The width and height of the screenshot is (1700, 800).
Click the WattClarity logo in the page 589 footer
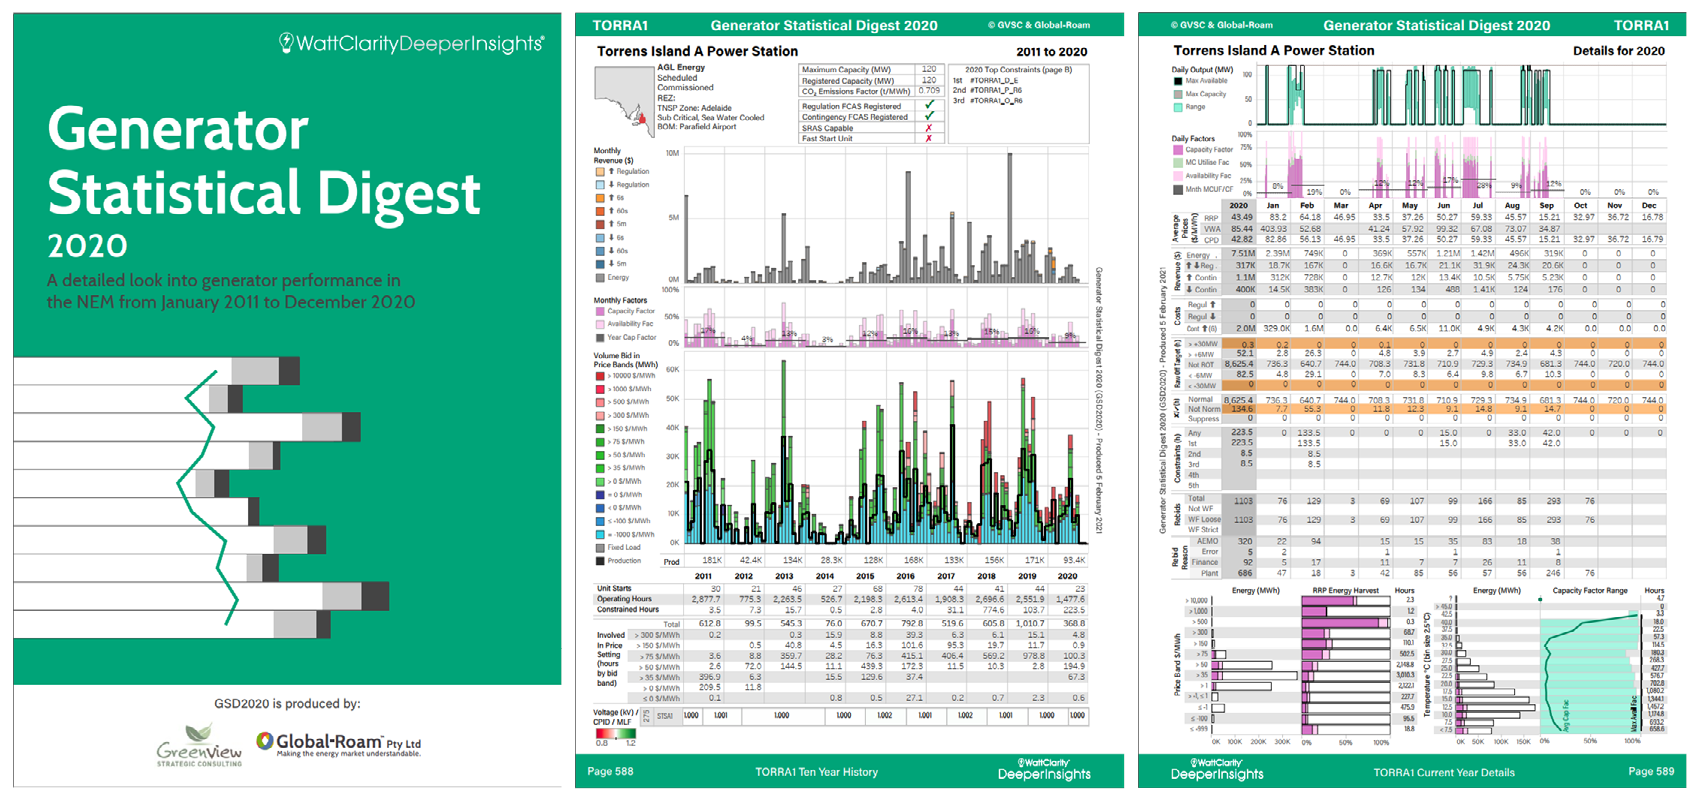pyautogui.click(x=1217, y=769)
